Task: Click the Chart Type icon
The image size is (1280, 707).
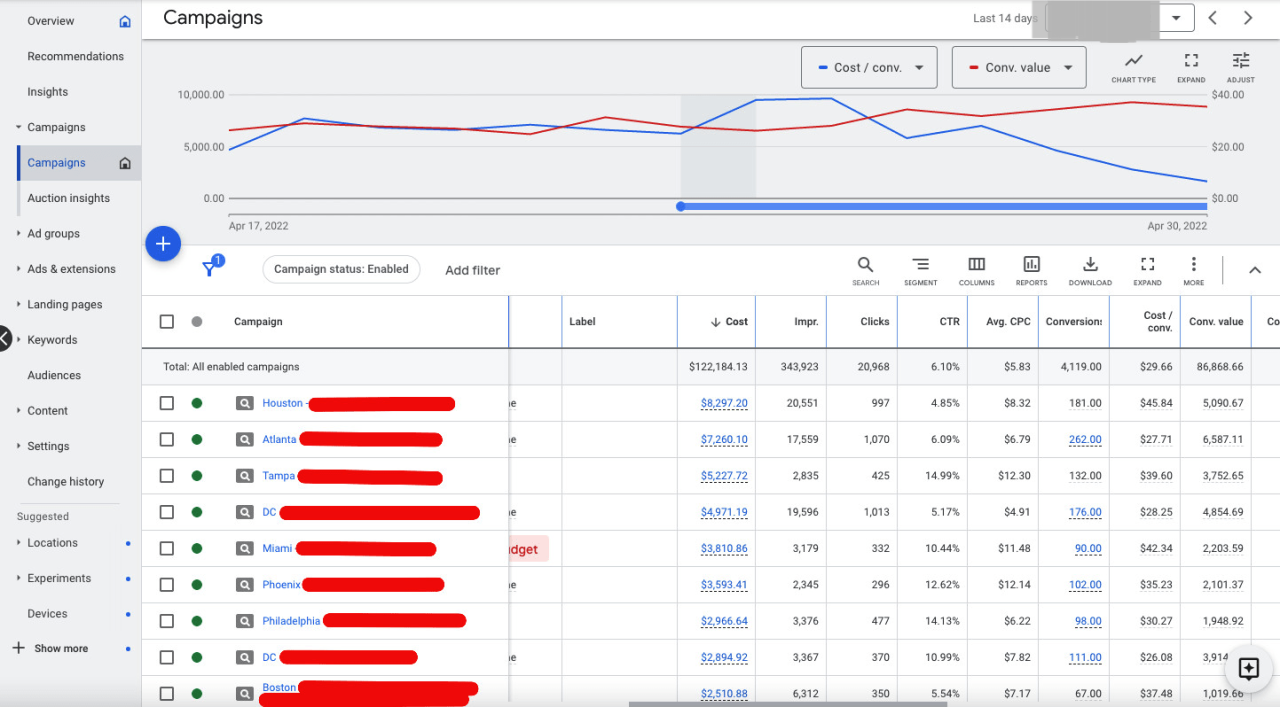Action: tap(1133, 62)
